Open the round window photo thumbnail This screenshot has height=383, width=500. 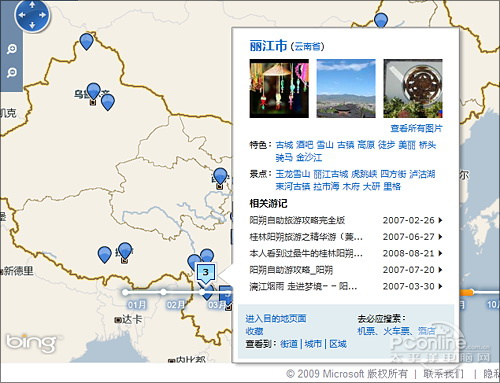coord(413,88)
